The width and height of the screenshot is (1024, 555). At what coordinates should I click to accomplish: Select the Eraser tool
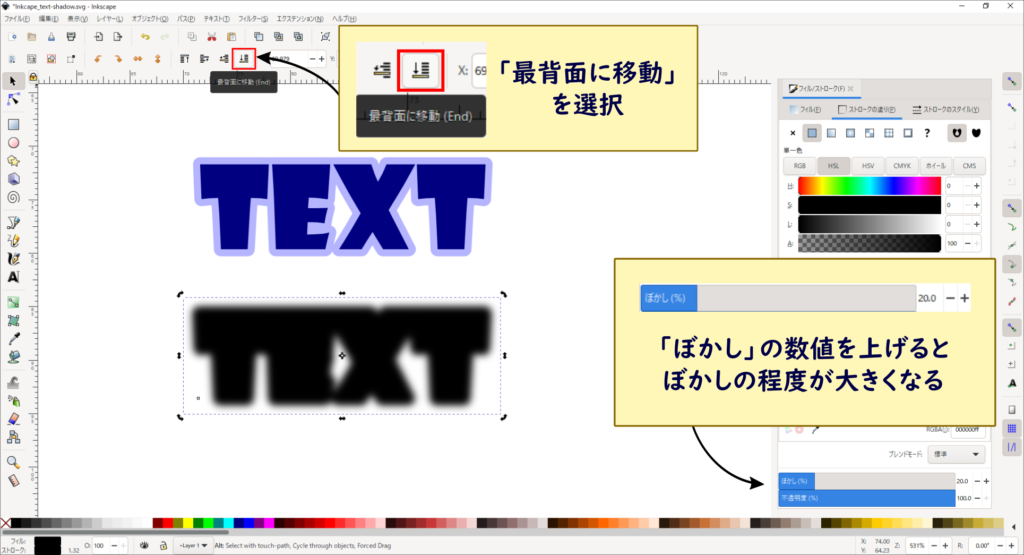(x=13, y=419)
